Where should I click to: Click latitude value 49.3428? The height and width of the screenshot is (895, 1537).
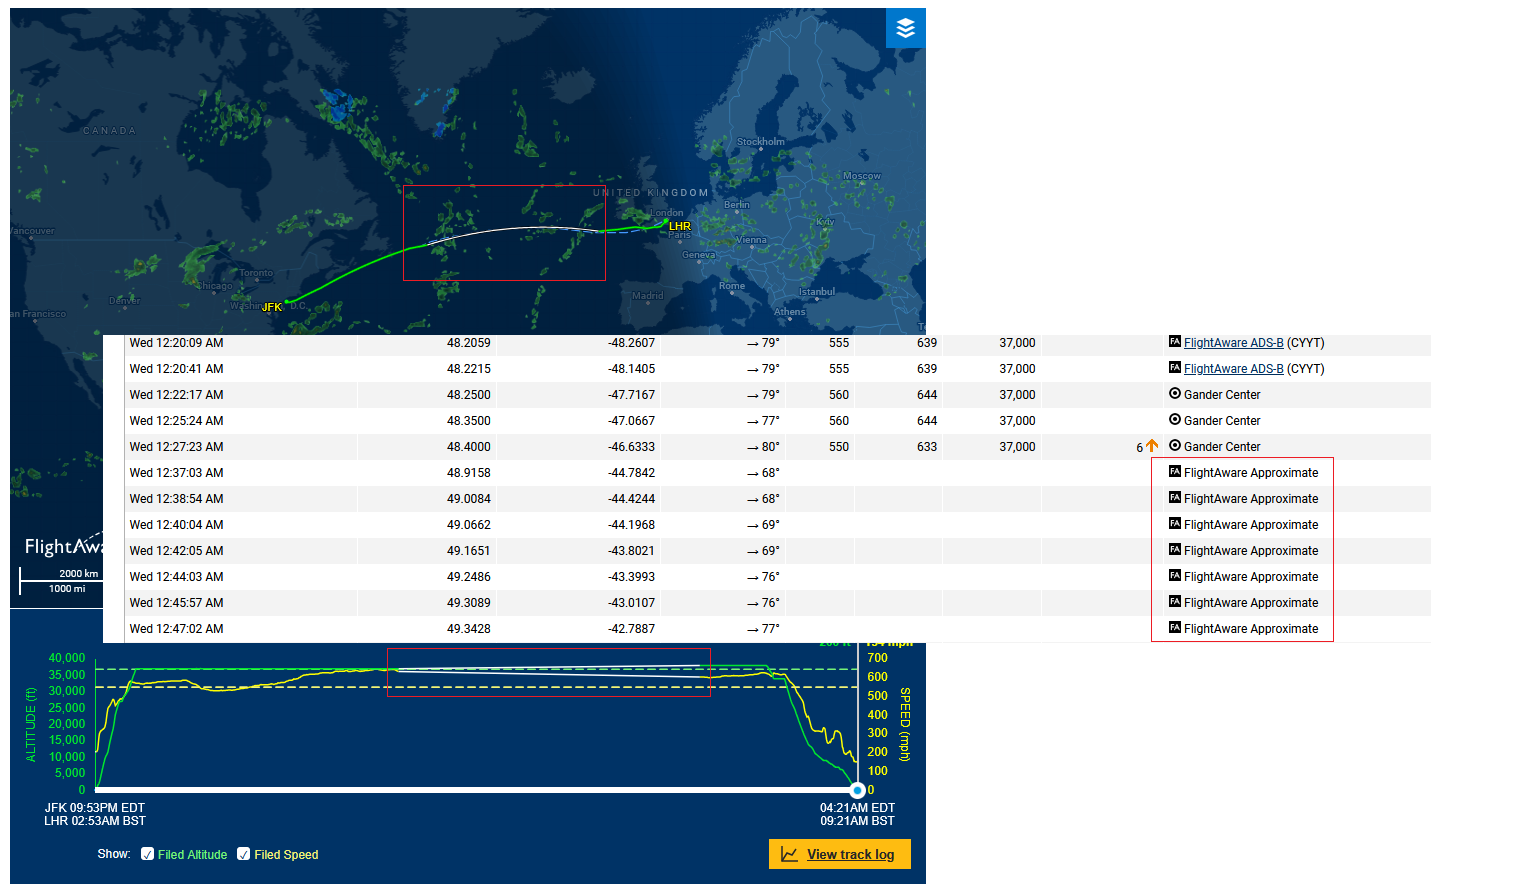click(x=468, y=629)
